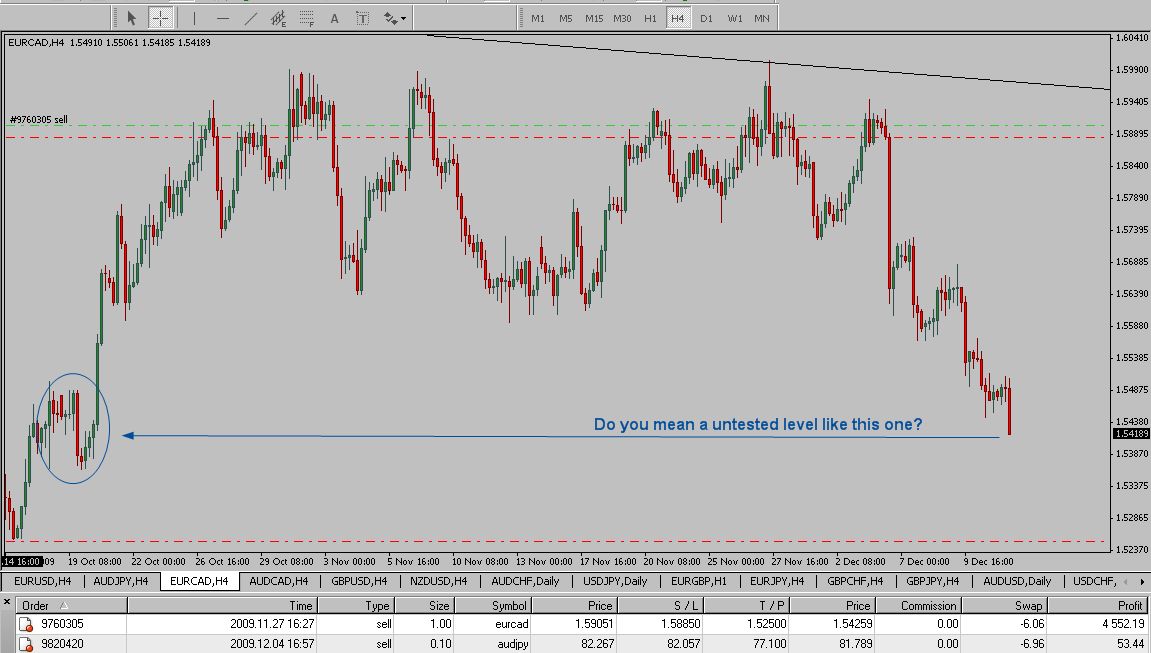Switch to the GBPUSD,H4 chart tab
The width and height of the screenshot is (1151, 653).
pos(358,581)
